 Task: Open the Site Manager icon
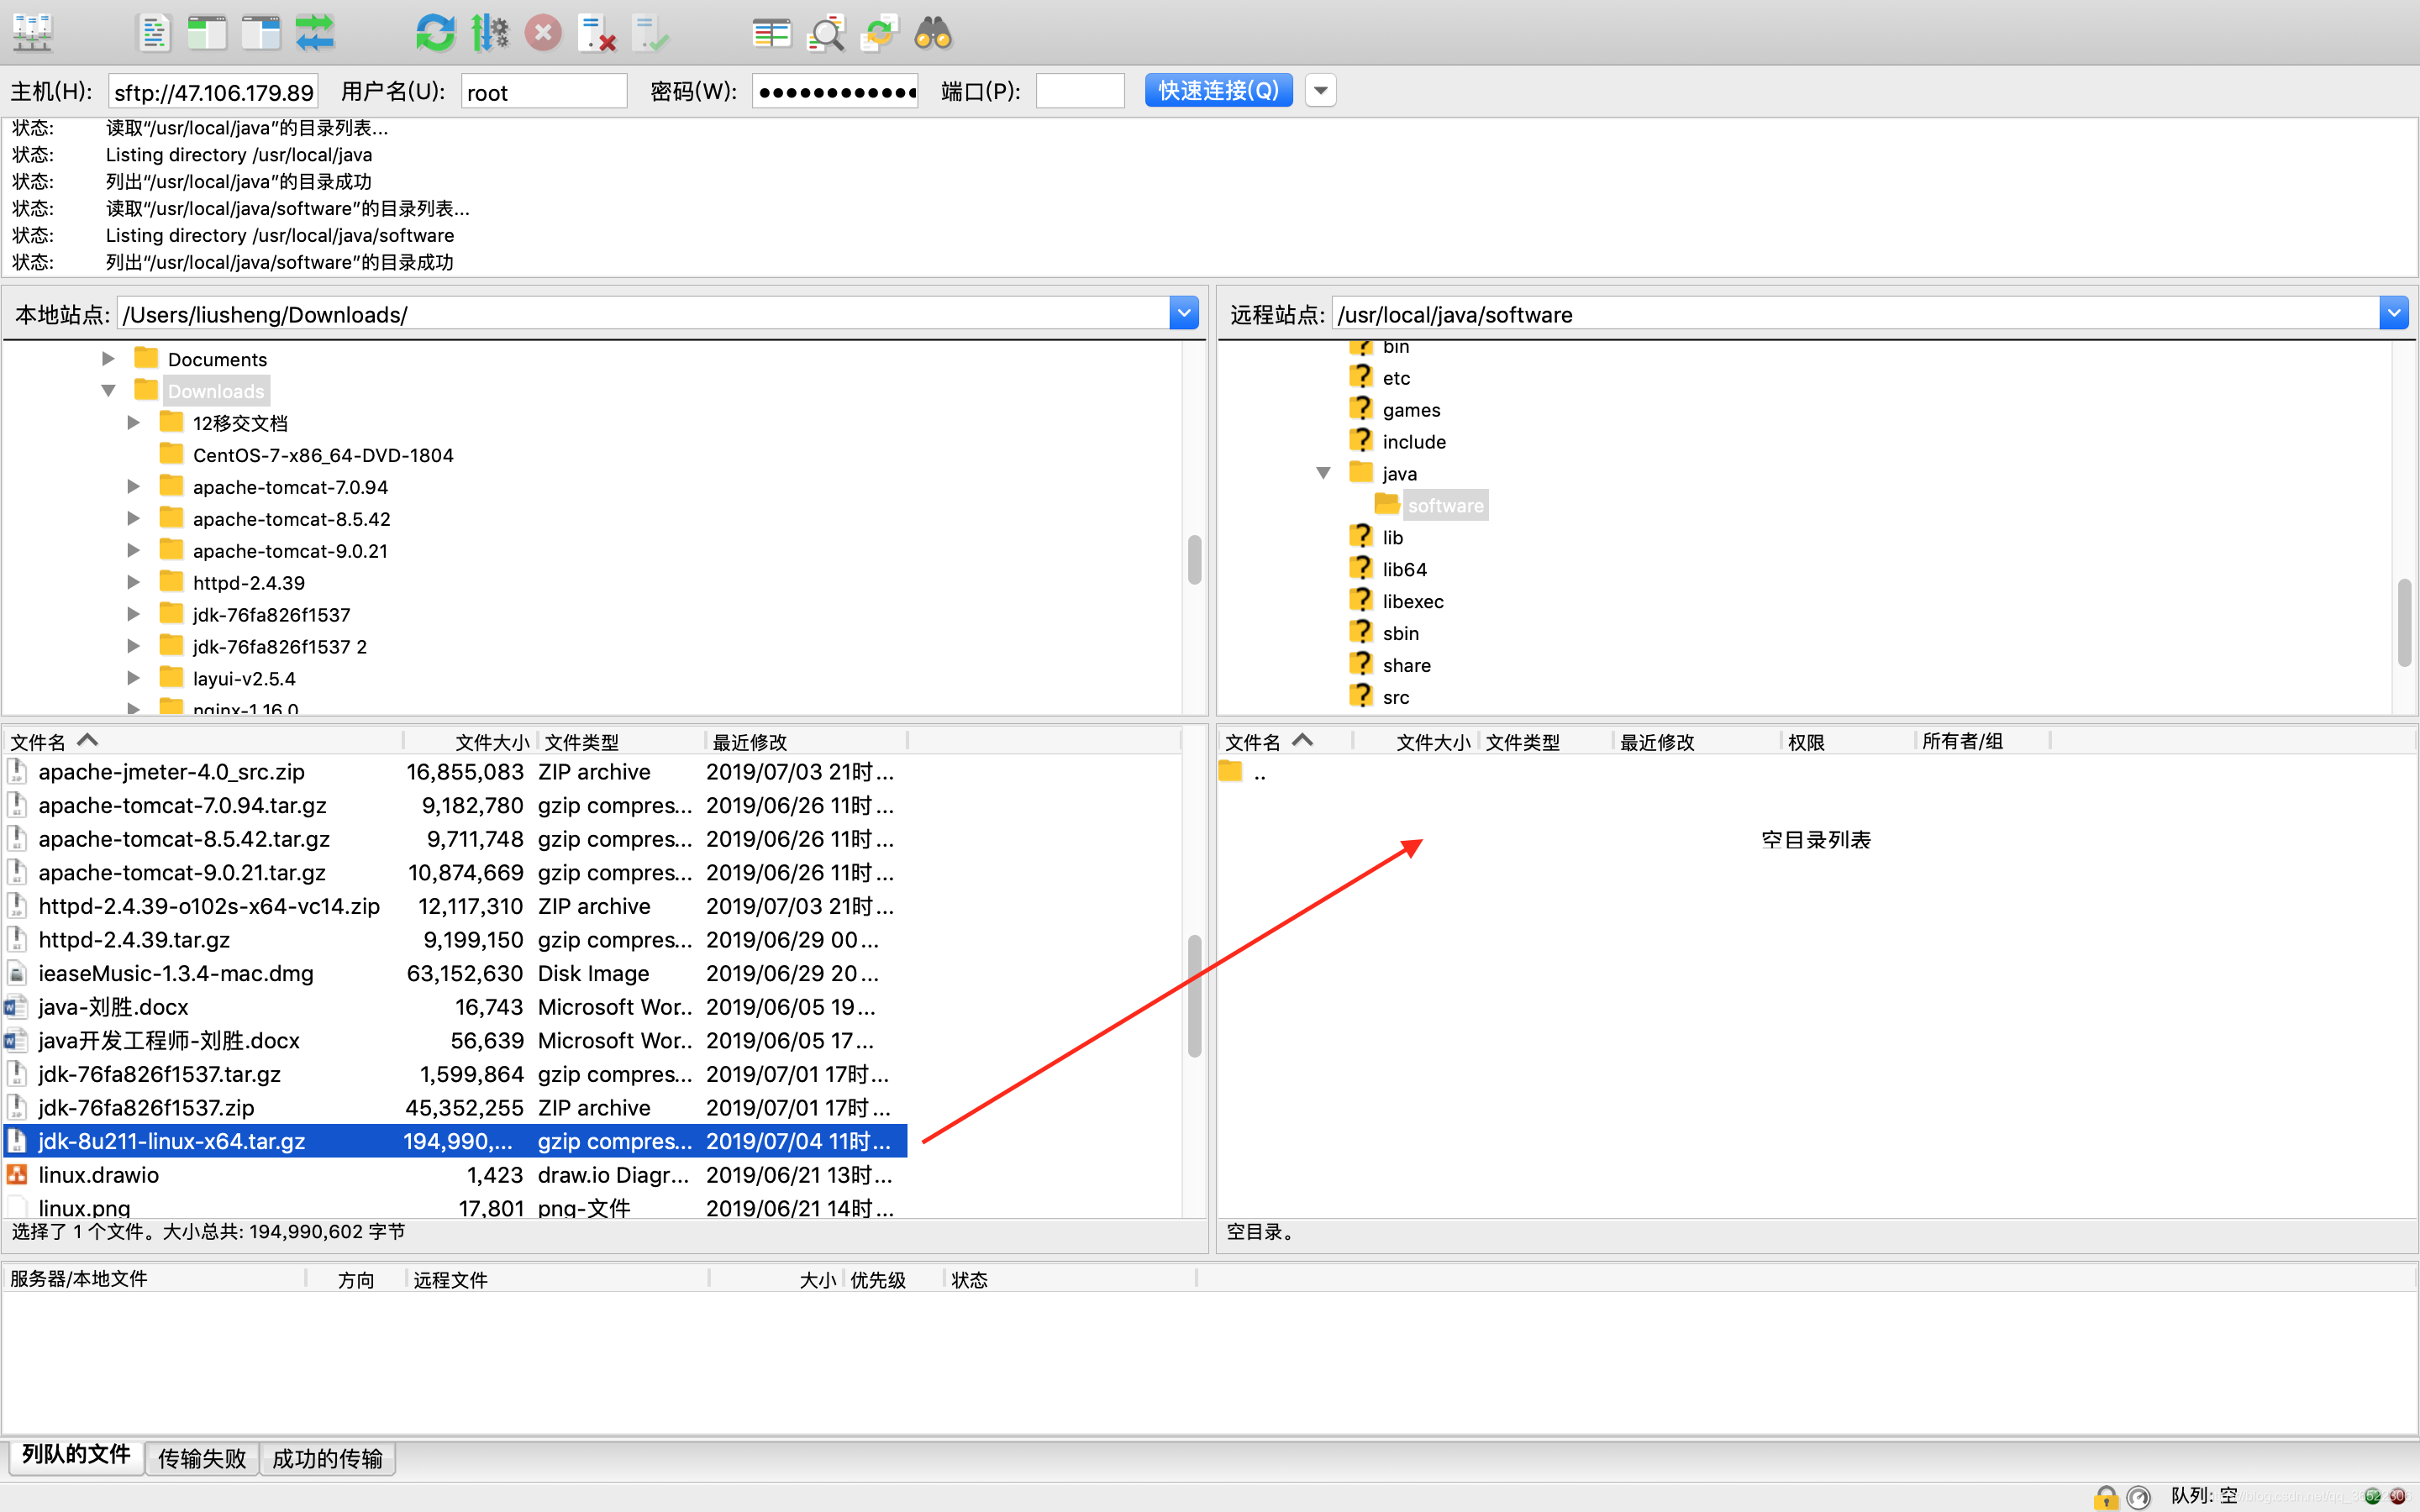(32, 33)
